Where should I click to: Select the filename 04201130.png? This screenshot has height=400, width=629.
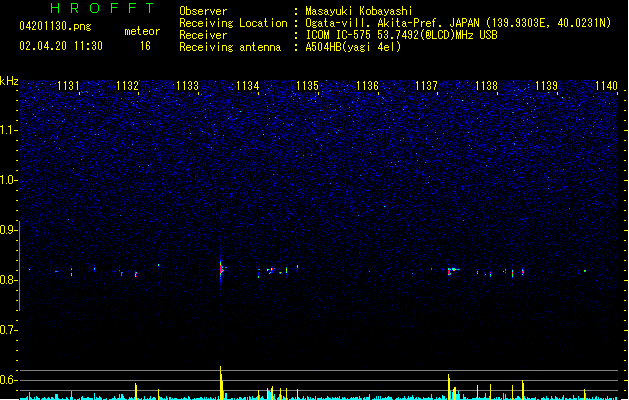[55, 26]
